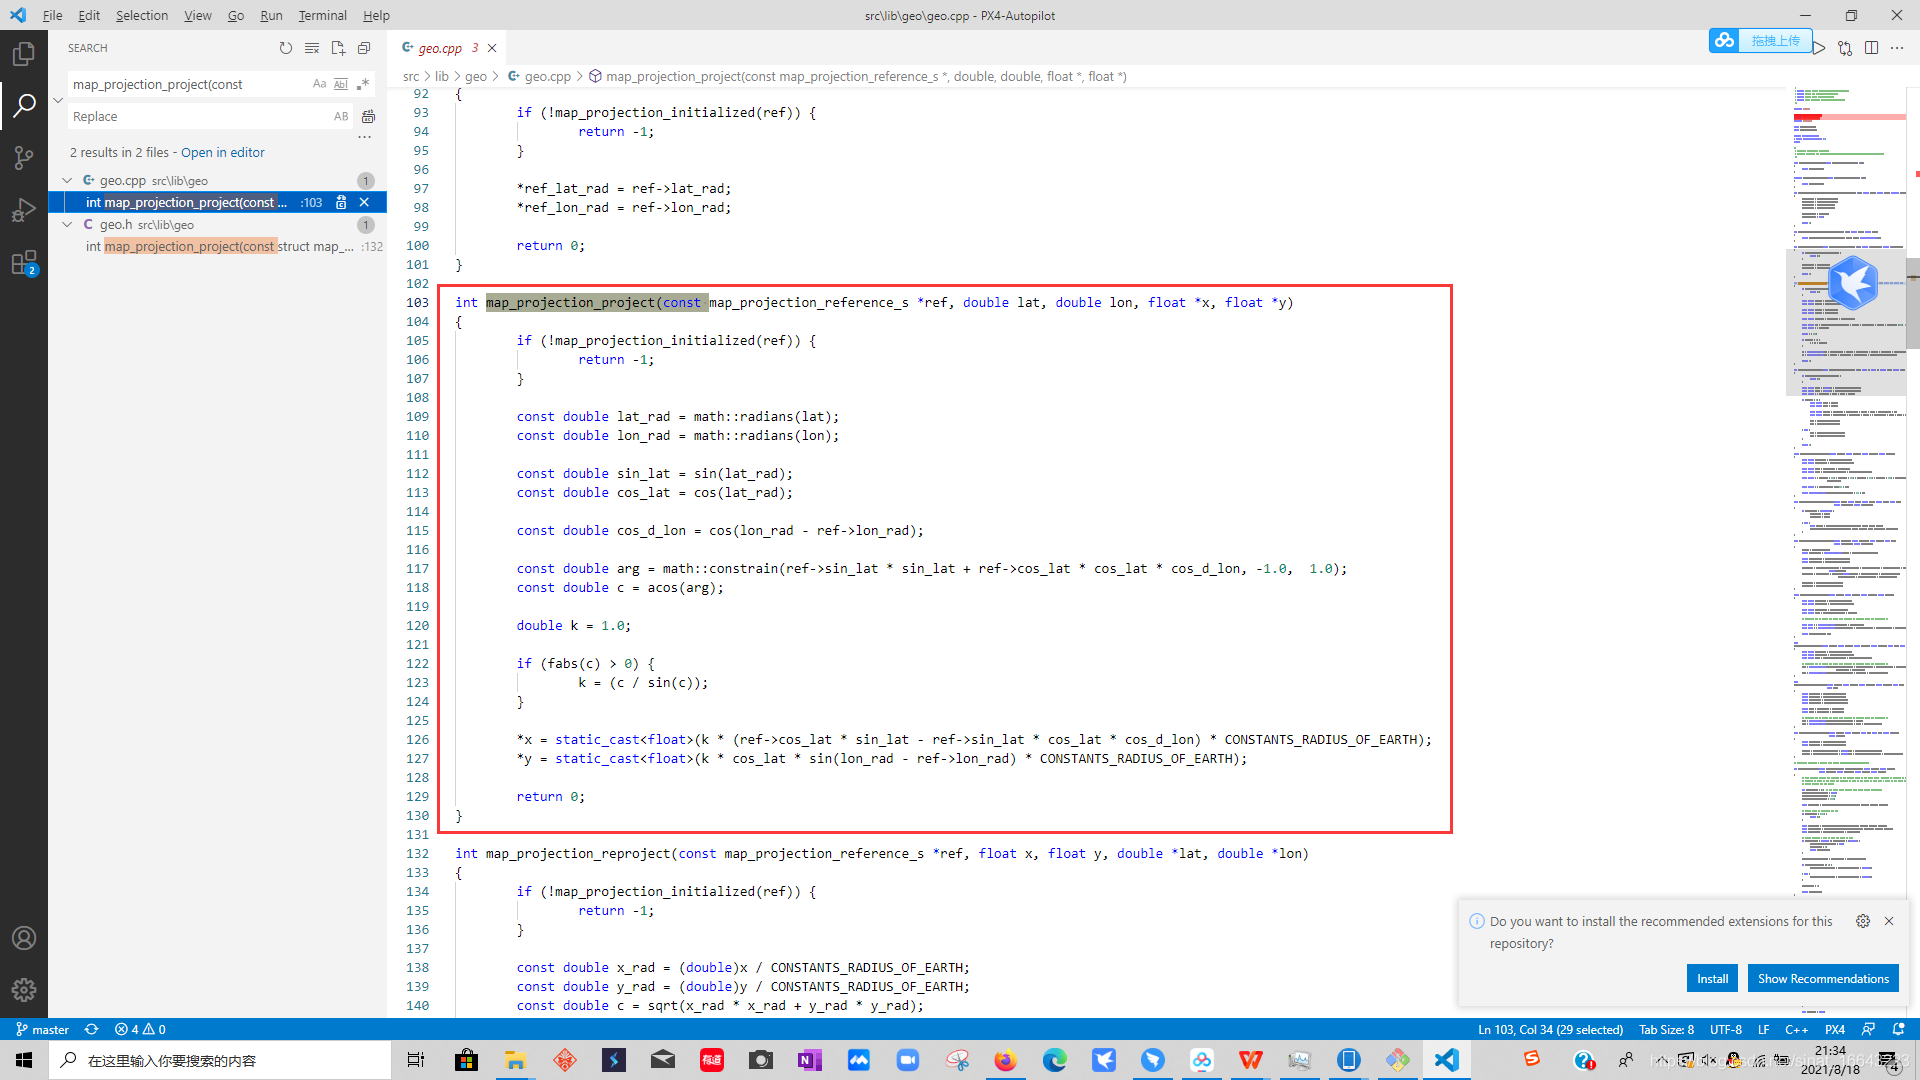Toggle Match Whole Word option
Image resolution: width=1920 pixels, height=1080 pixels.
pyautogui.click(x=341, y=84)
